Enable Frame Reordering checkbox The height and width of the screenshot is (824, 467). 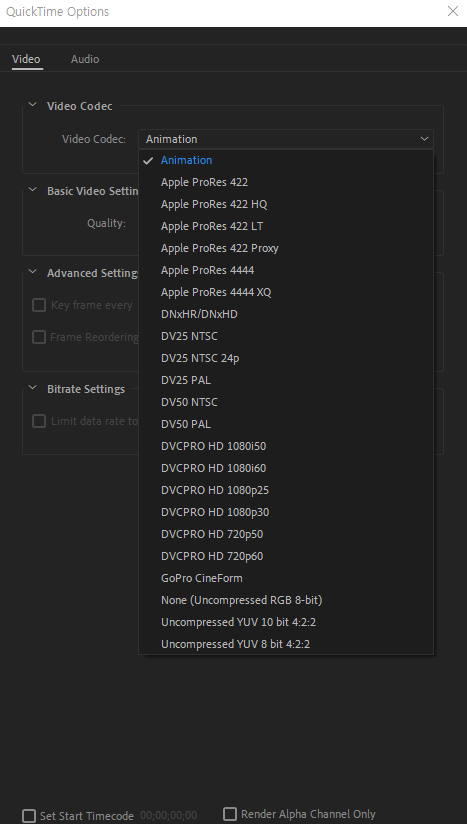point(39,337)
